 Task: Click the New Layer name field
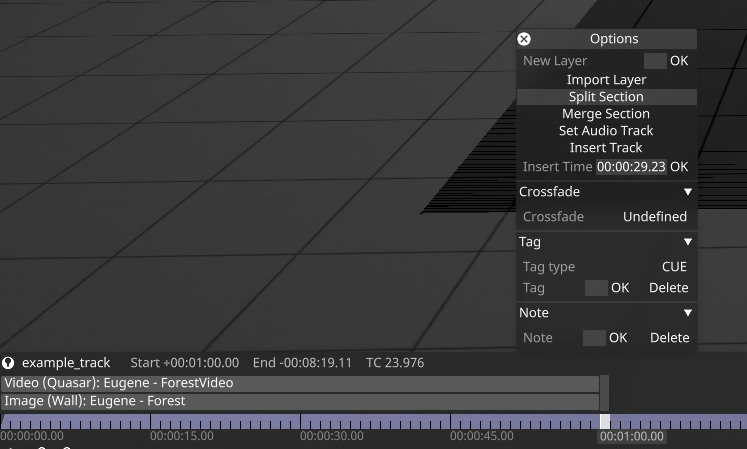pos(655,61)
